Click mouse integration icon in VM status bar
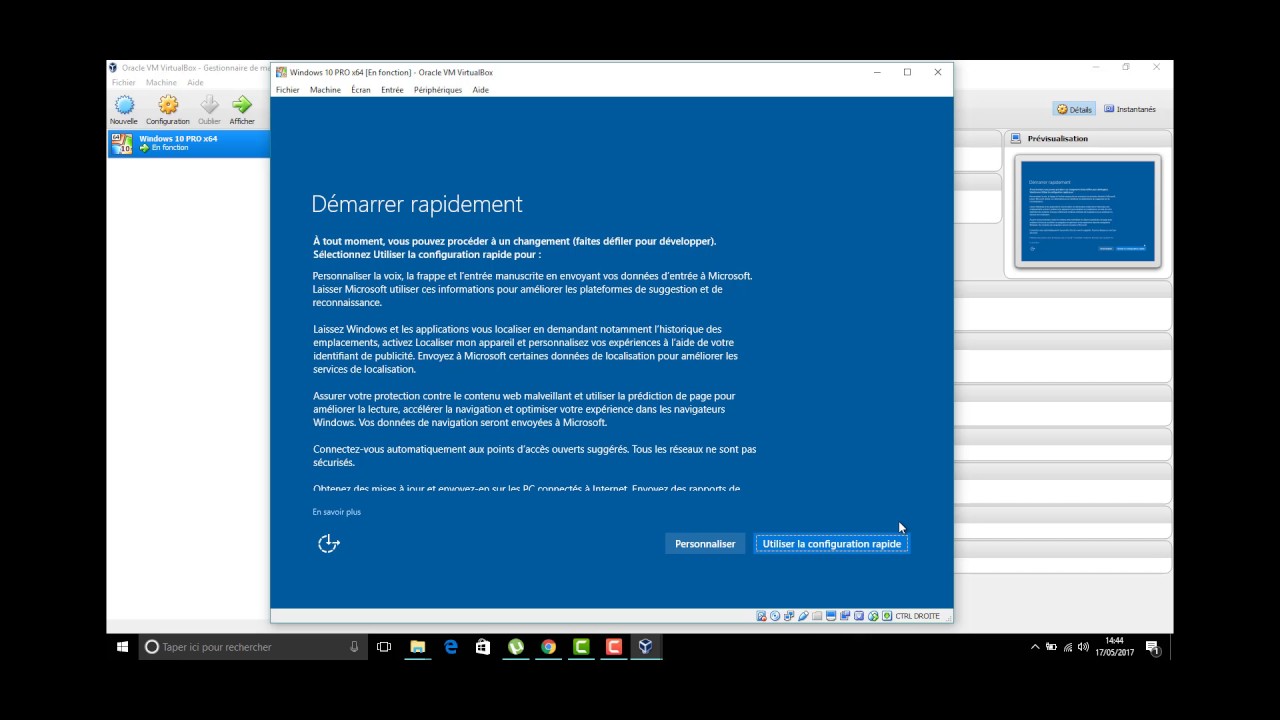Image resolution: width=1280 pixels, height=720 pixels. point(873,616)
